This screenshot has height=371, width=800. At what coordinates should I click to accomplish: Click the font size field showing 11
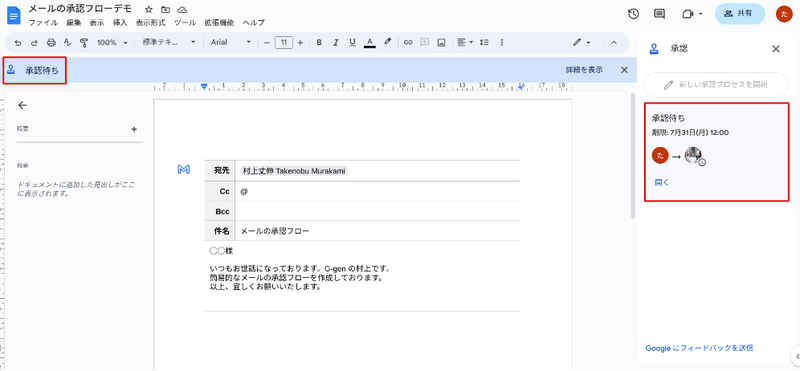(x=284, y=42)
